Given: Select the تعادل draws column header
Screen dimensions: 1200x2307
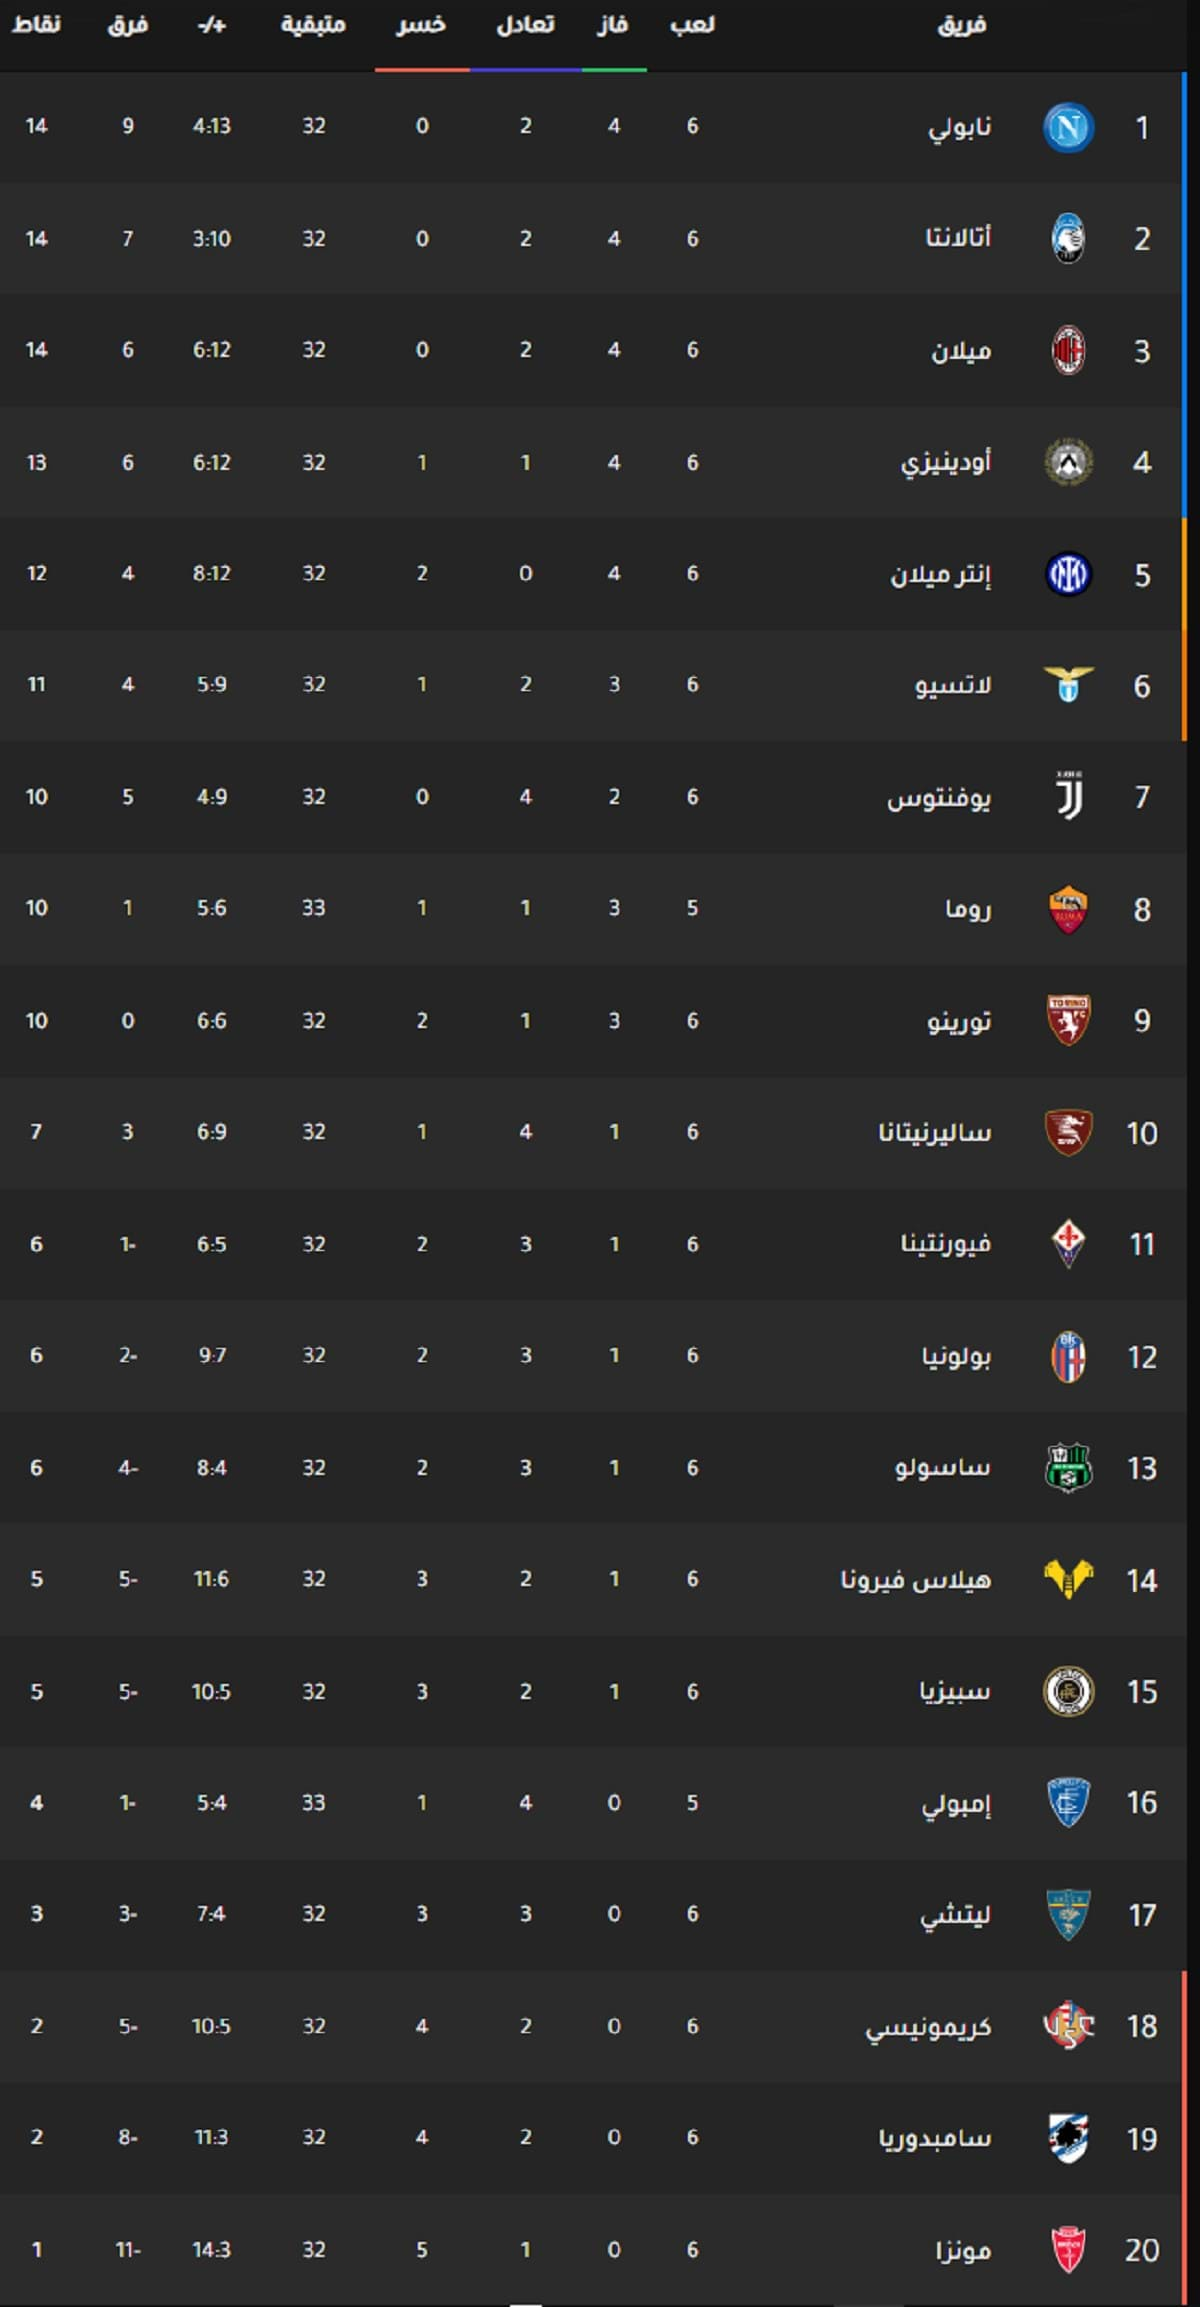Looking at the screenshot, I should [x=525, y=25].
